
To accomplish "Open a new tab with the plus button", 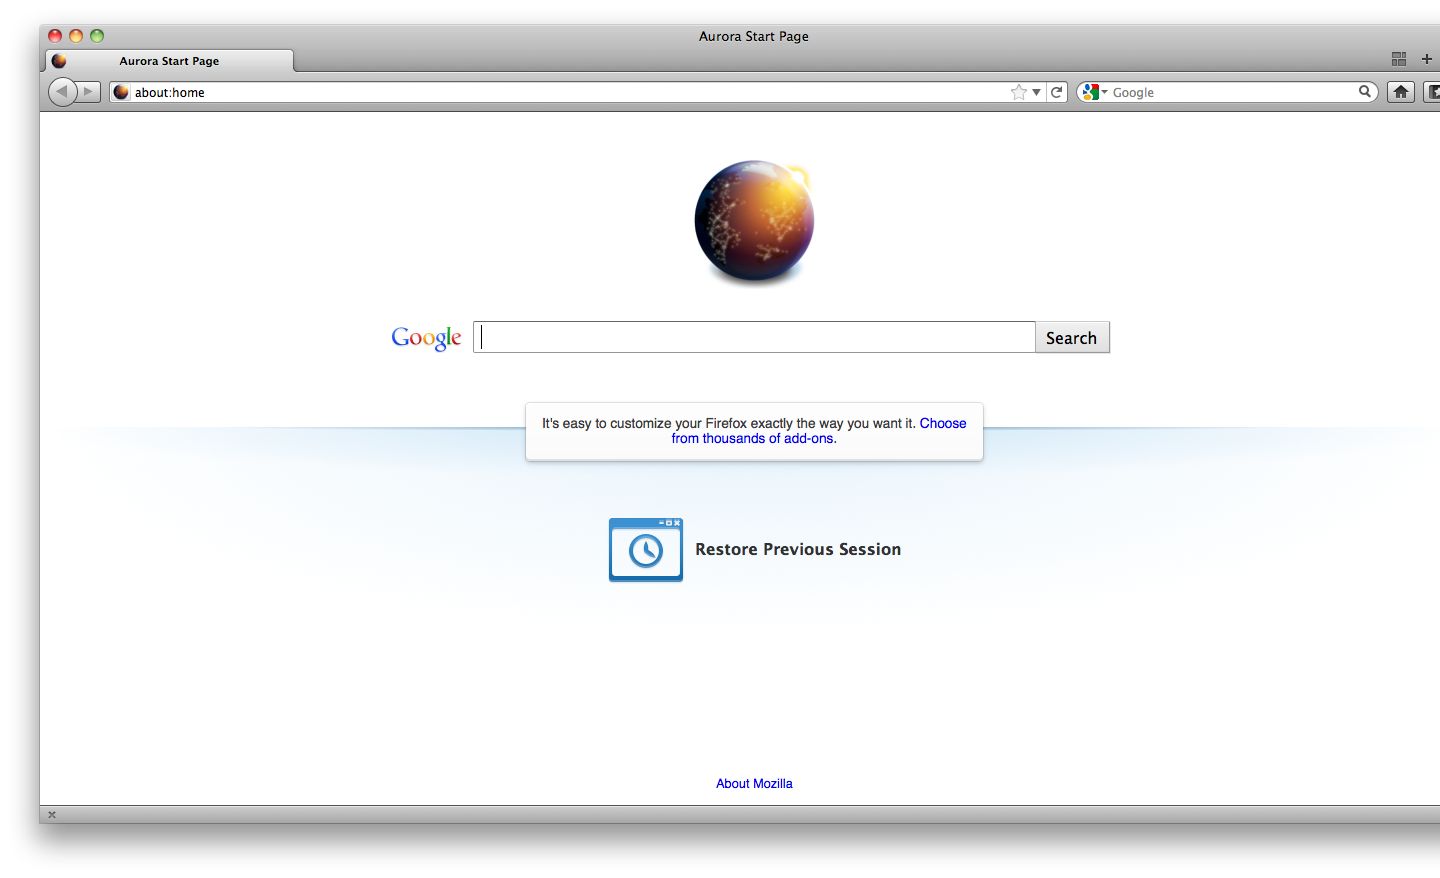I will [1427, 59].
